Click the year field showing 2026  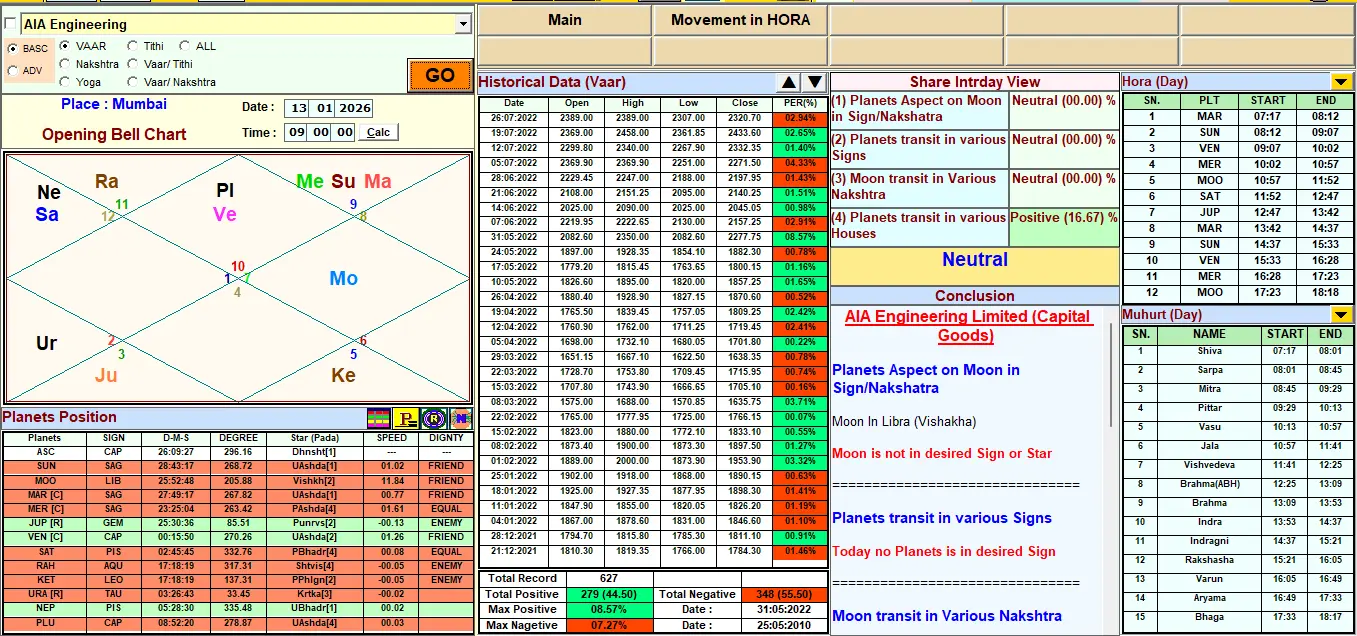(354, 108)
